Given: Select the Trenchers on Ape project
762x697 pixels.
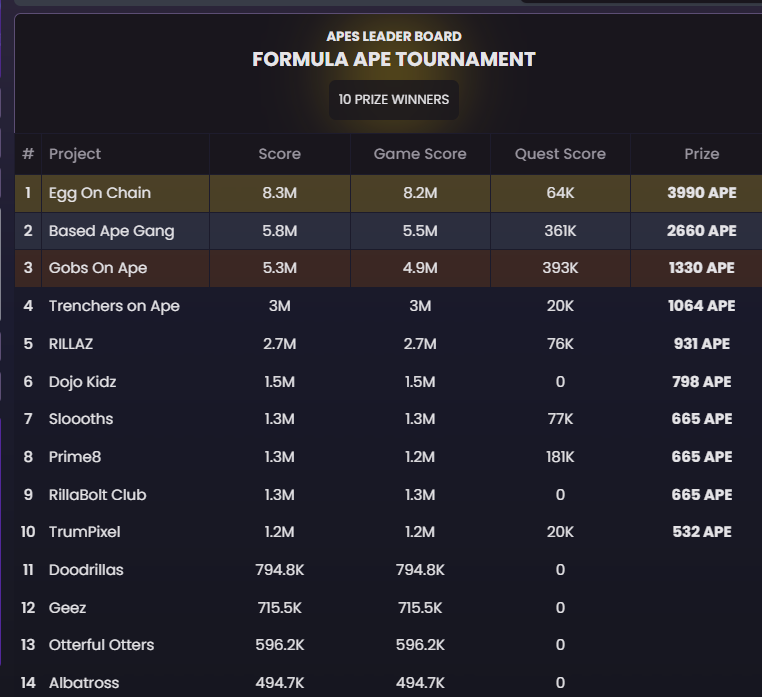Looking at the screenshot, I should [x=114, y=306].
